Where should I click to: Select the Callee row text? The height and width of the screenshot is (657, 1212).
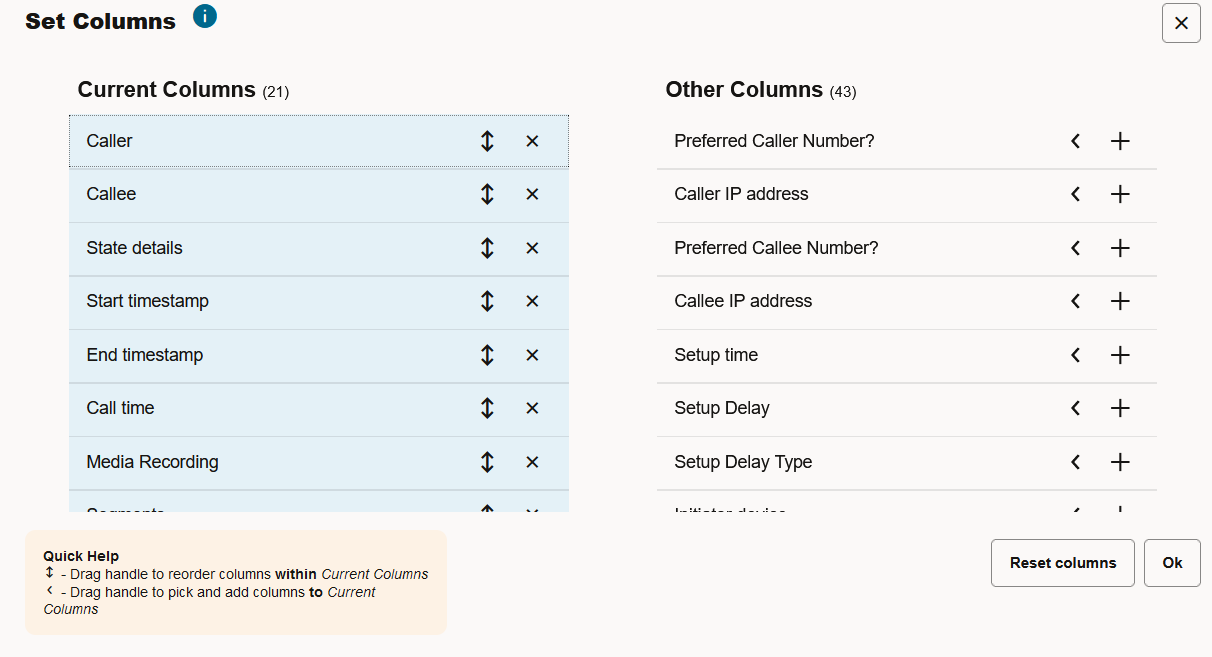[x=112, y=194]
